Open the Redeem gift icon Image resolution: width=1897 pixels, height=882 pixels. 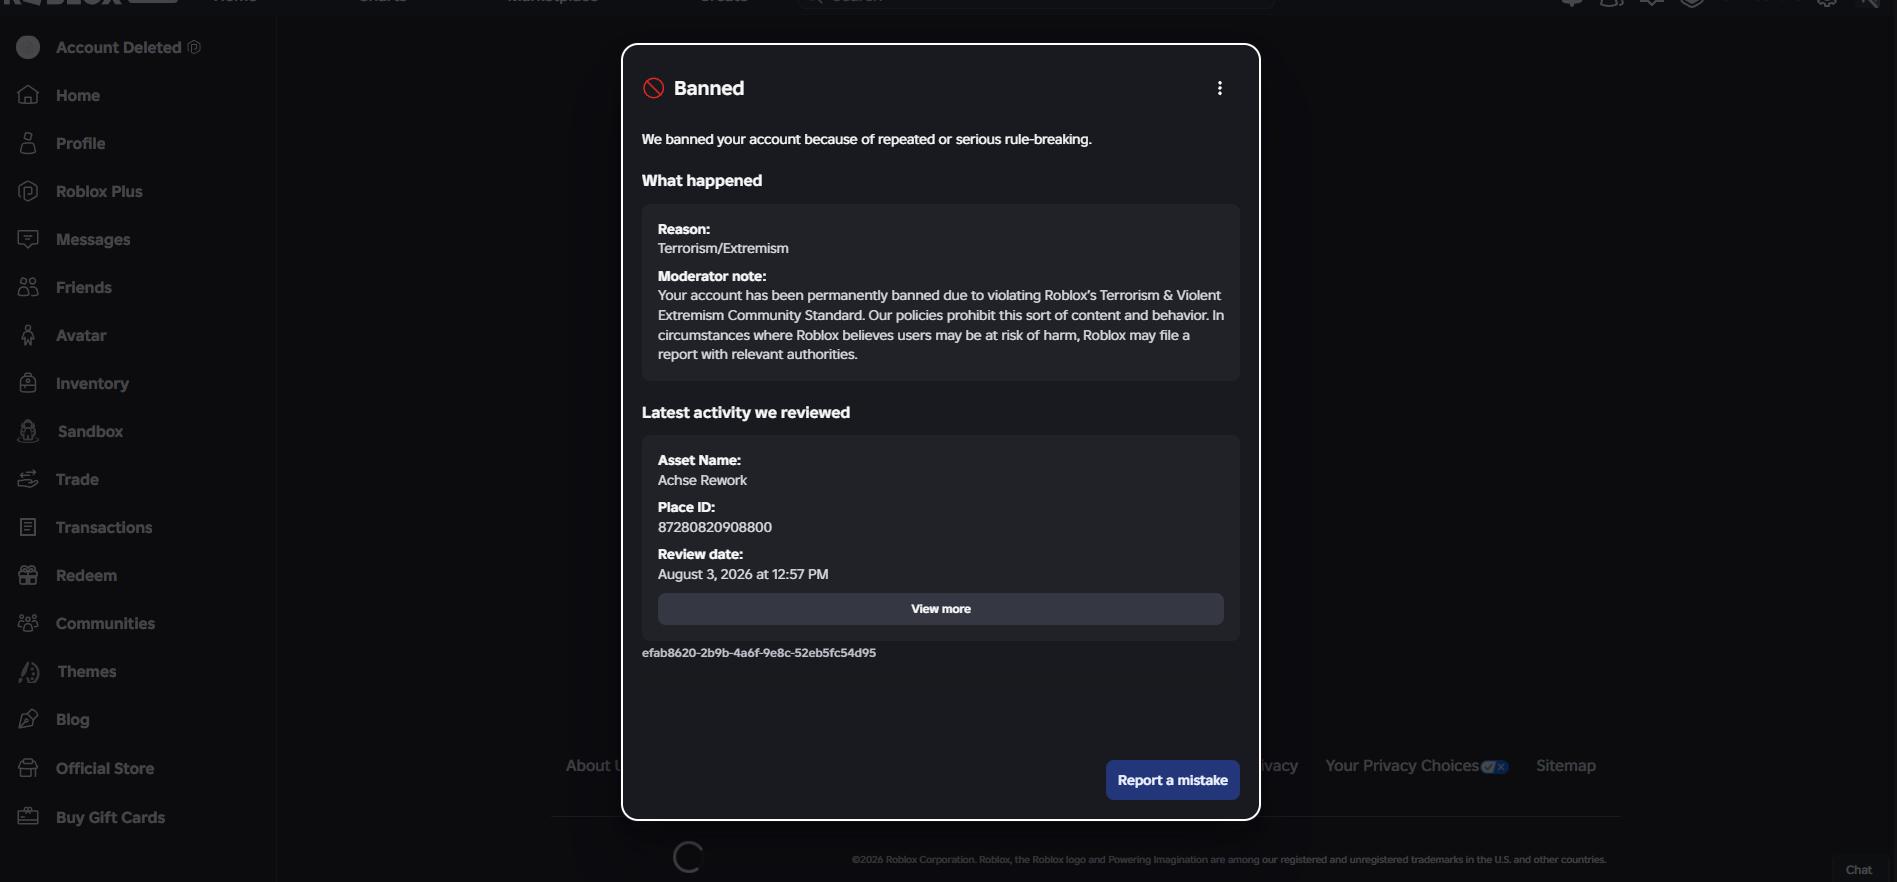coord(28,575)
